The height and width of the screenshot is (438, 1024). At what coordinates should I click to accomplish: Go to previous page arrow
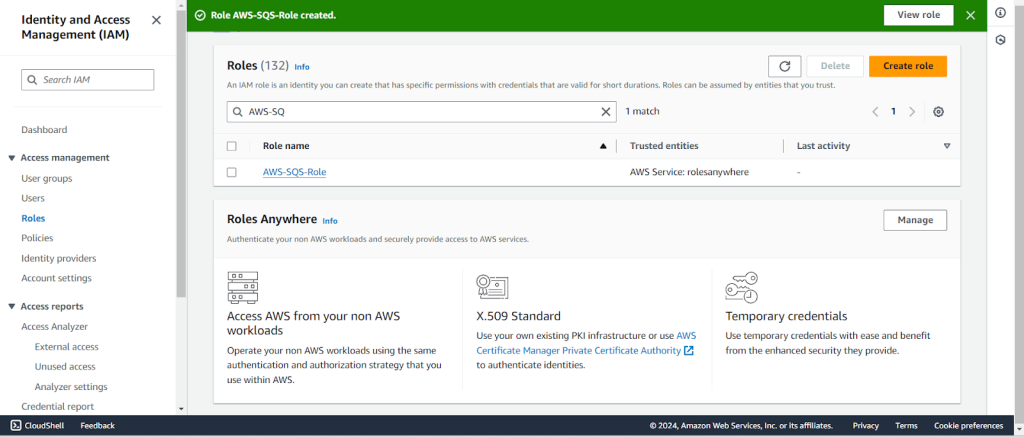tap(875, 112)
